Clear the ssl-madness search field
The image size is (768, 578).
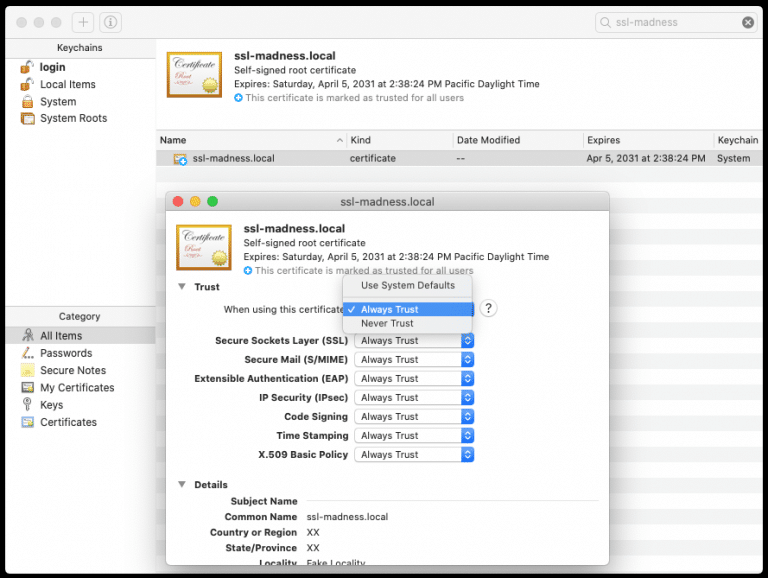[748, 22]
